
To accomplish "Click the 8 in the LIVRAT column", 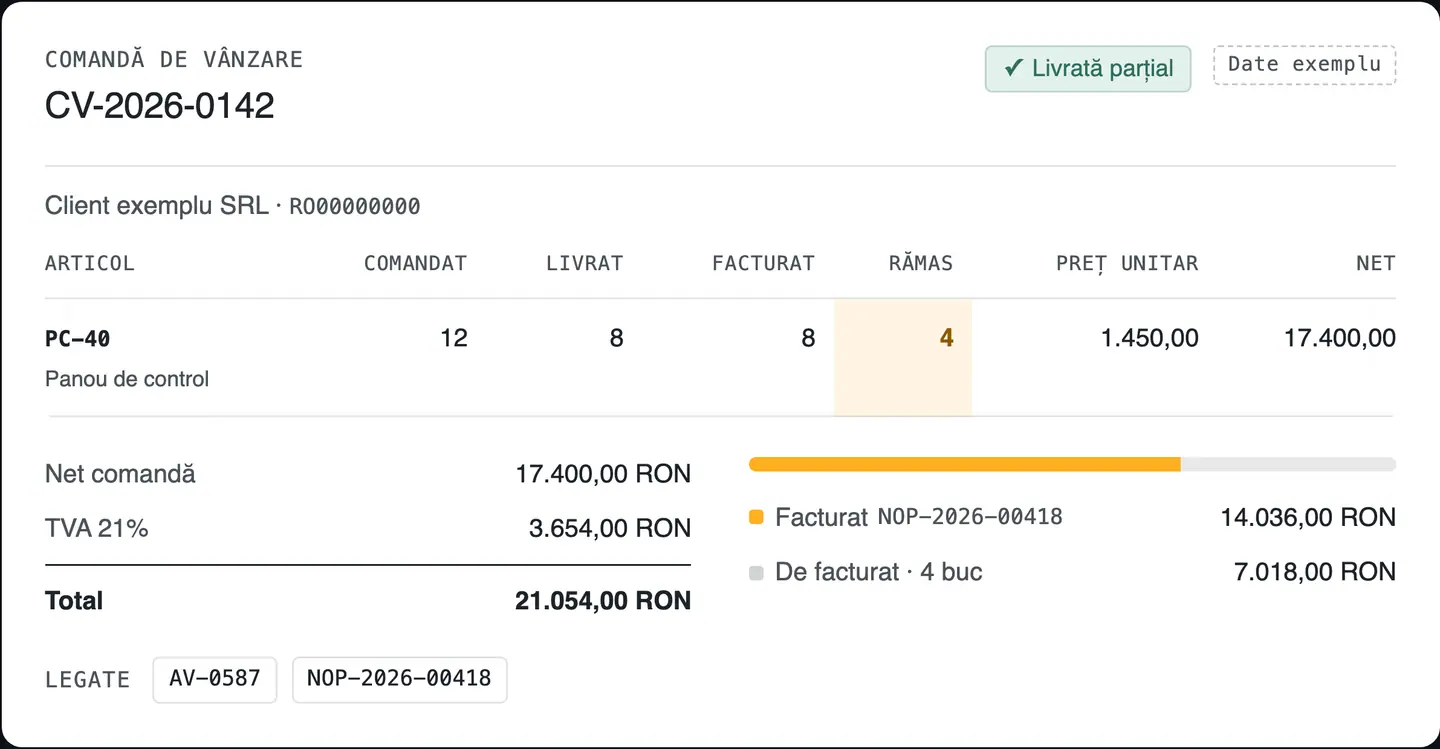I will (x=616, y=338).
